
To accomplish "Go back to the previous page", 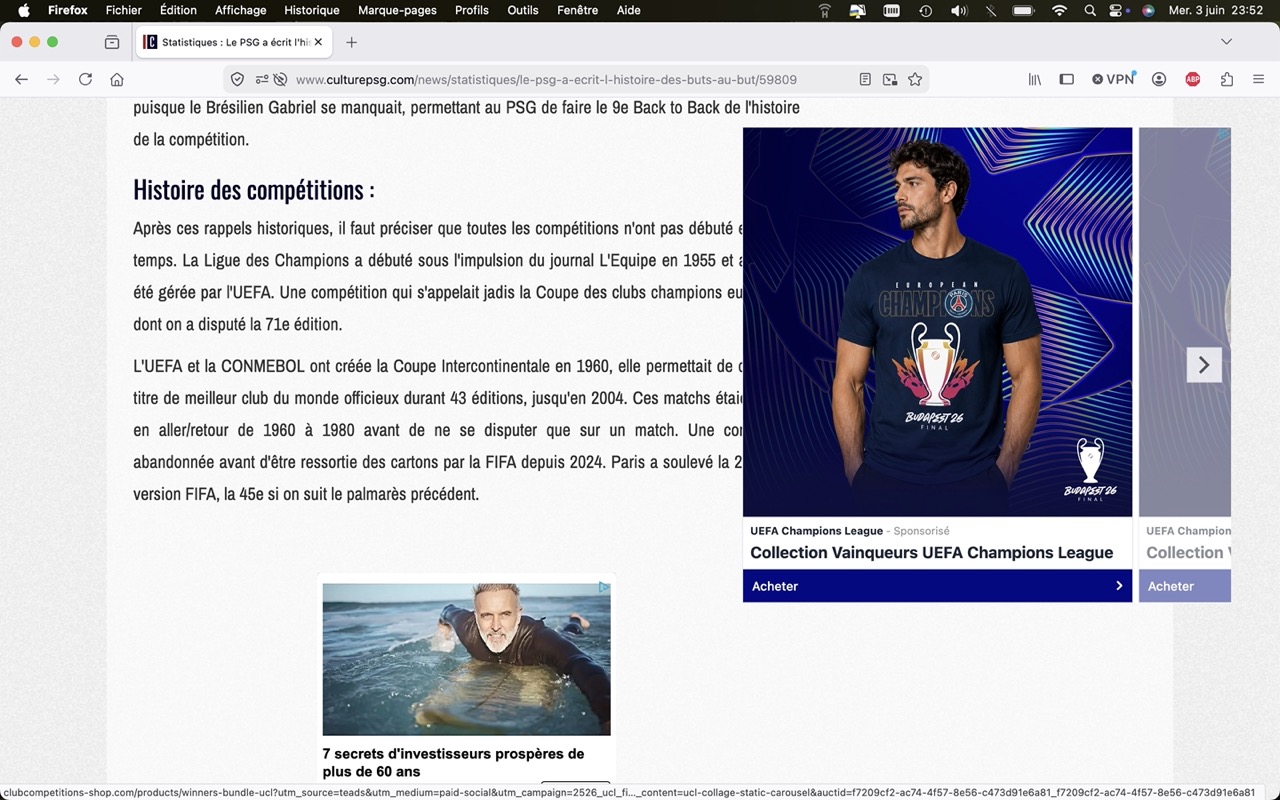I will (22, 80).
